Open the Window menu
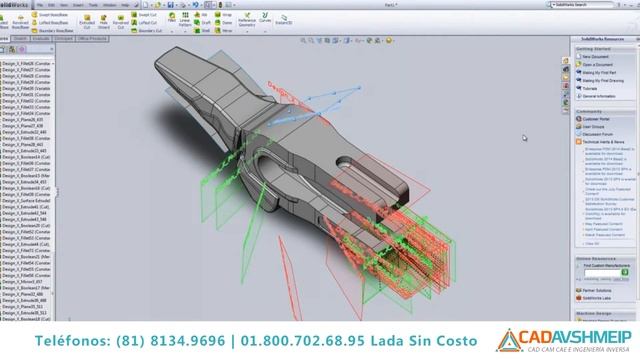 pyautogui.click(x=109, y=5)
